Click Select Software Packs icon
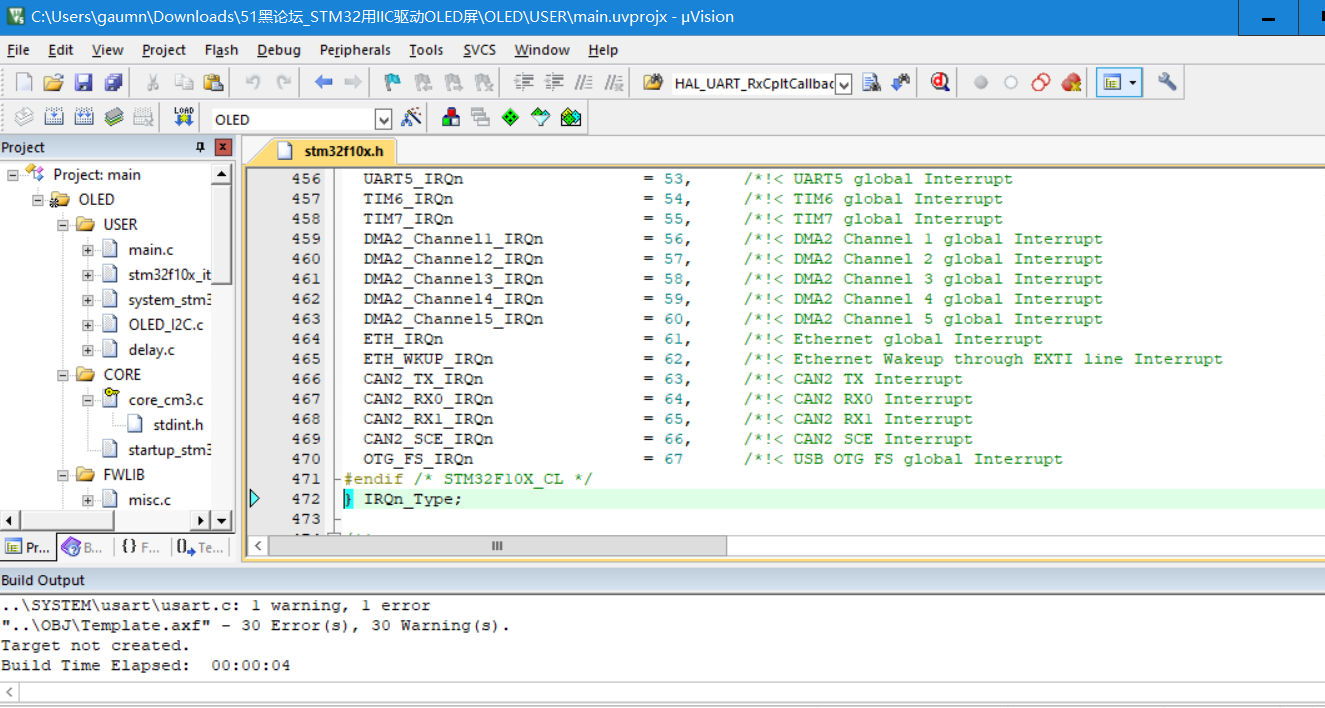 (541, 117)
